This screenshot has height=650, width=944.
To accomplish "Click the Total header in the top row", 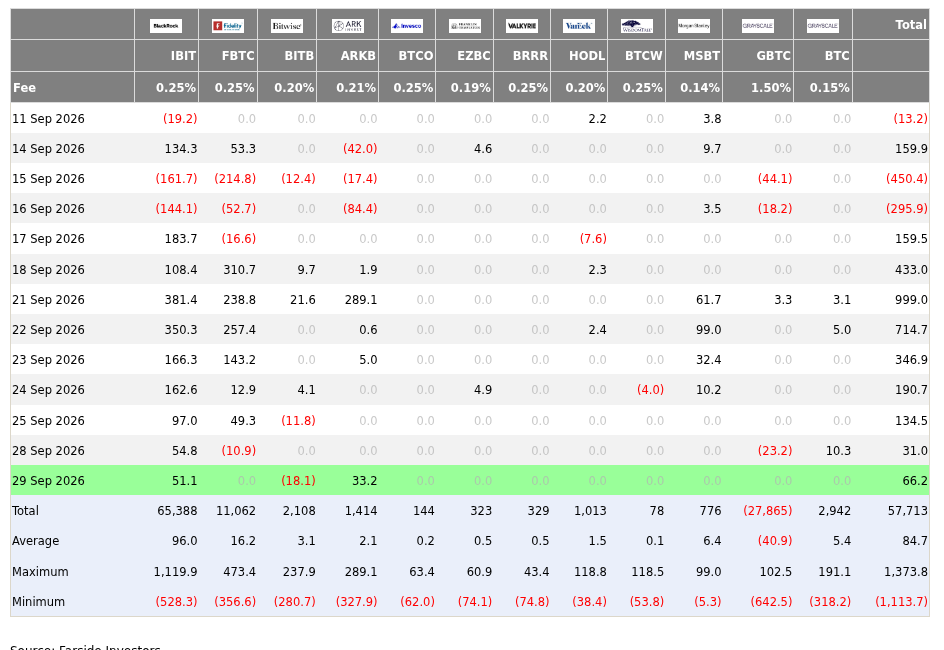I will pyautogui.click(x=911, y=25).
